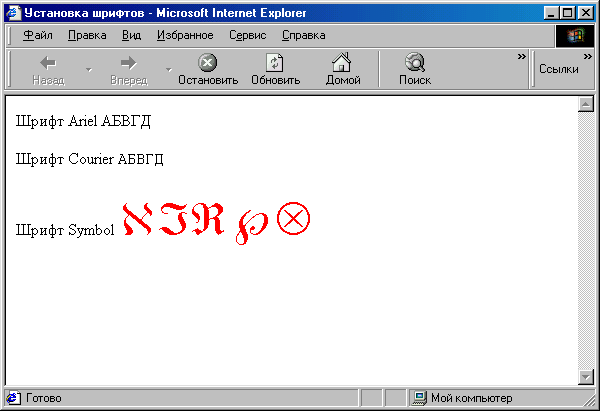Image resolution: width=600 pixels, height=411 pixels.
Task: Open the Сервис menu
Action: click(x=248, y=35)
